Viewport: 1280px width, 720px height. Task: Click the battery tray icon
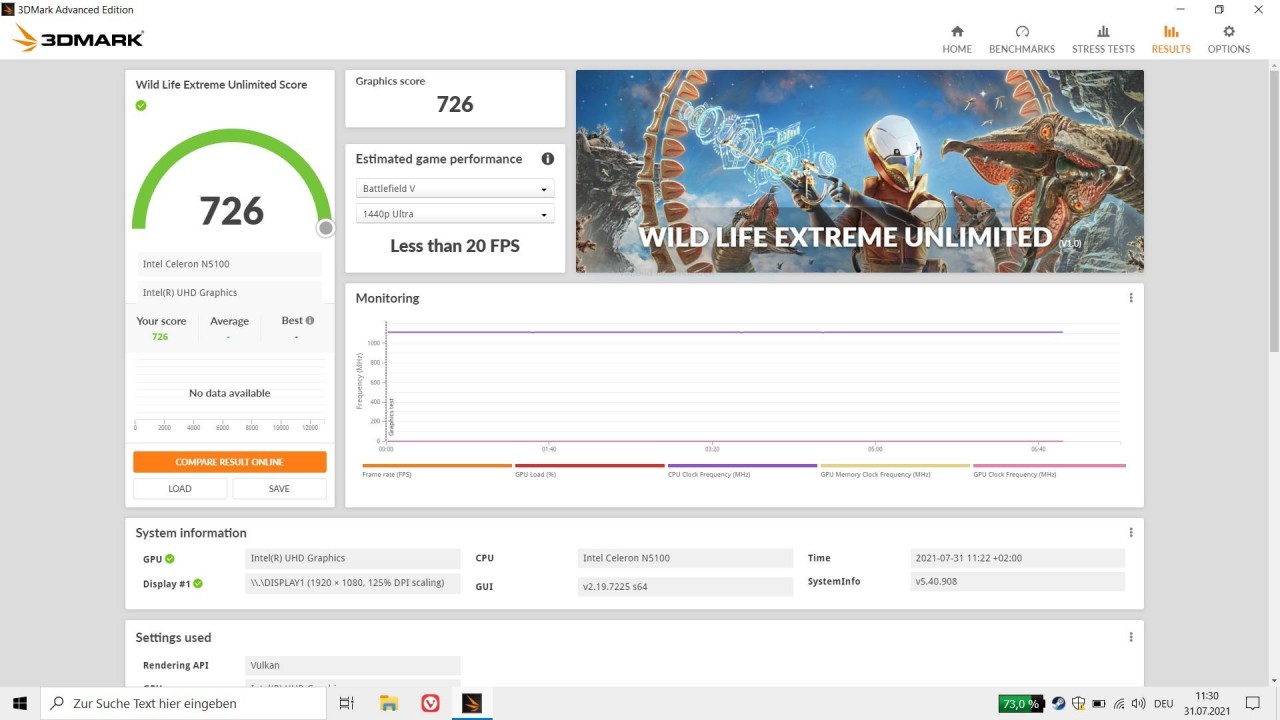[x=1099, y=704]
